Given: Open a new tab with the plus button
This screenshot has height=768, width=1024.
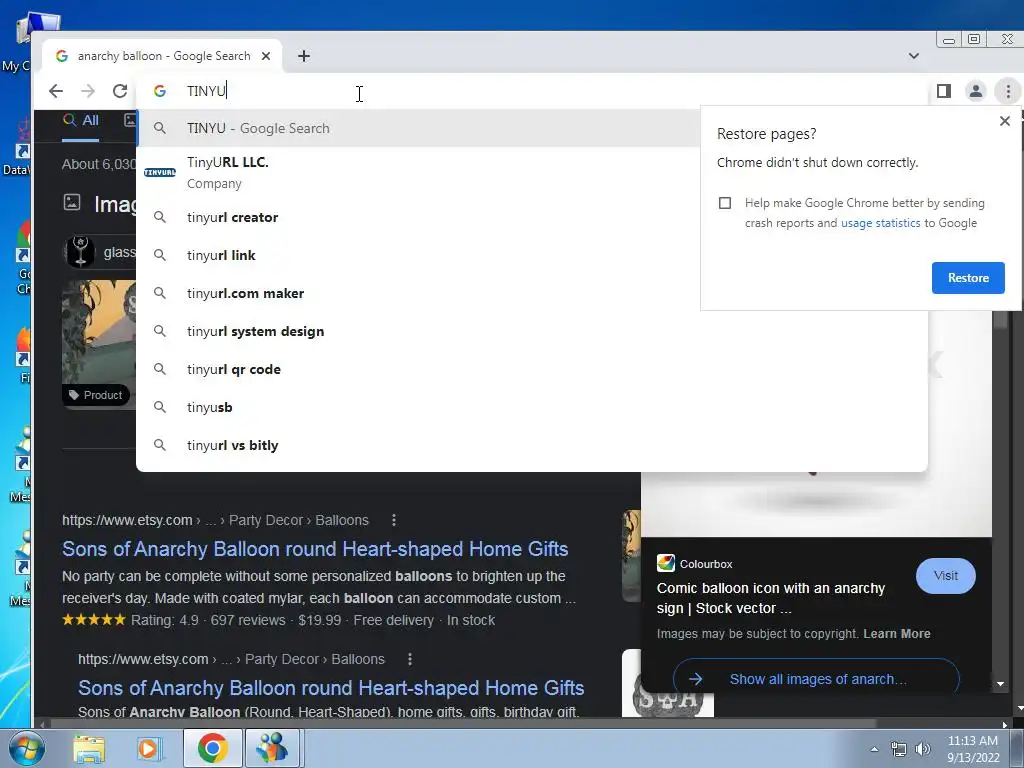Looking at the screenshot, I should tap(304, 56).
